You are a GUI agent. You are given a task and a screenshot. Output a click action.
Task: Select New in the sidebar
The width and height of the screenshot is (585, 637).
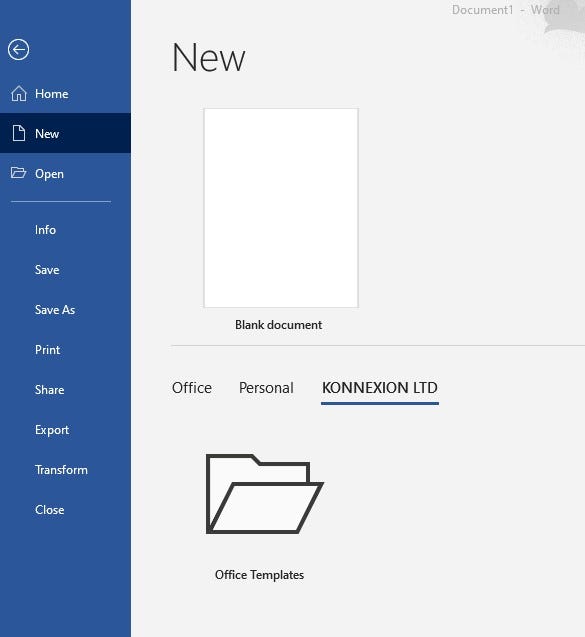click(x=65, y=133)
